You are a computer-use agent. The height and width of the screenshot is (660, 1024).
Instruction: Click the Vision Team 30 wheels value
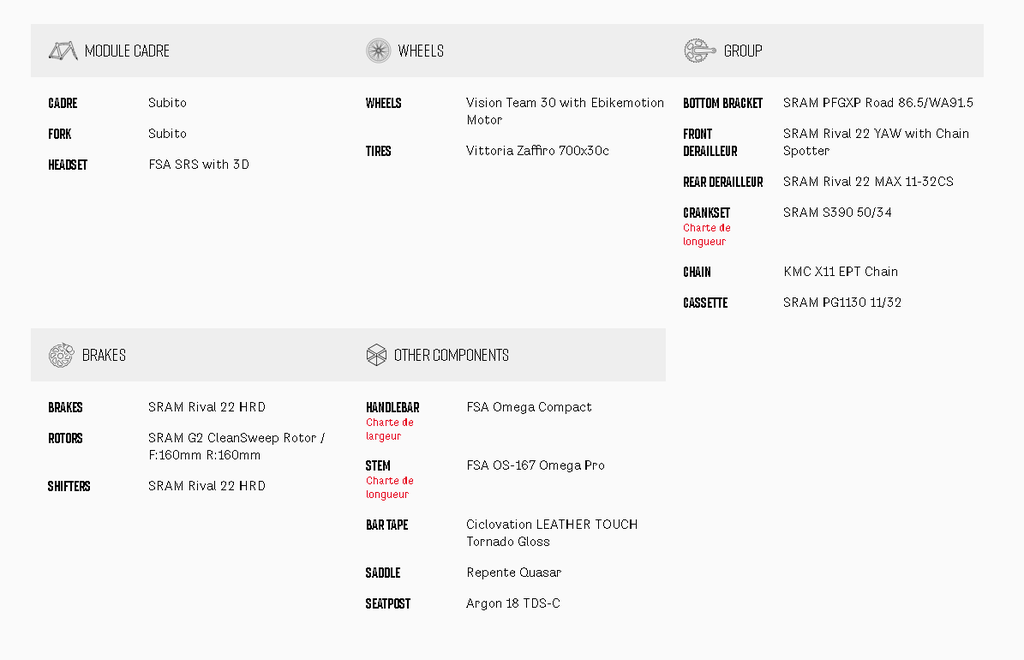point(565,111)
